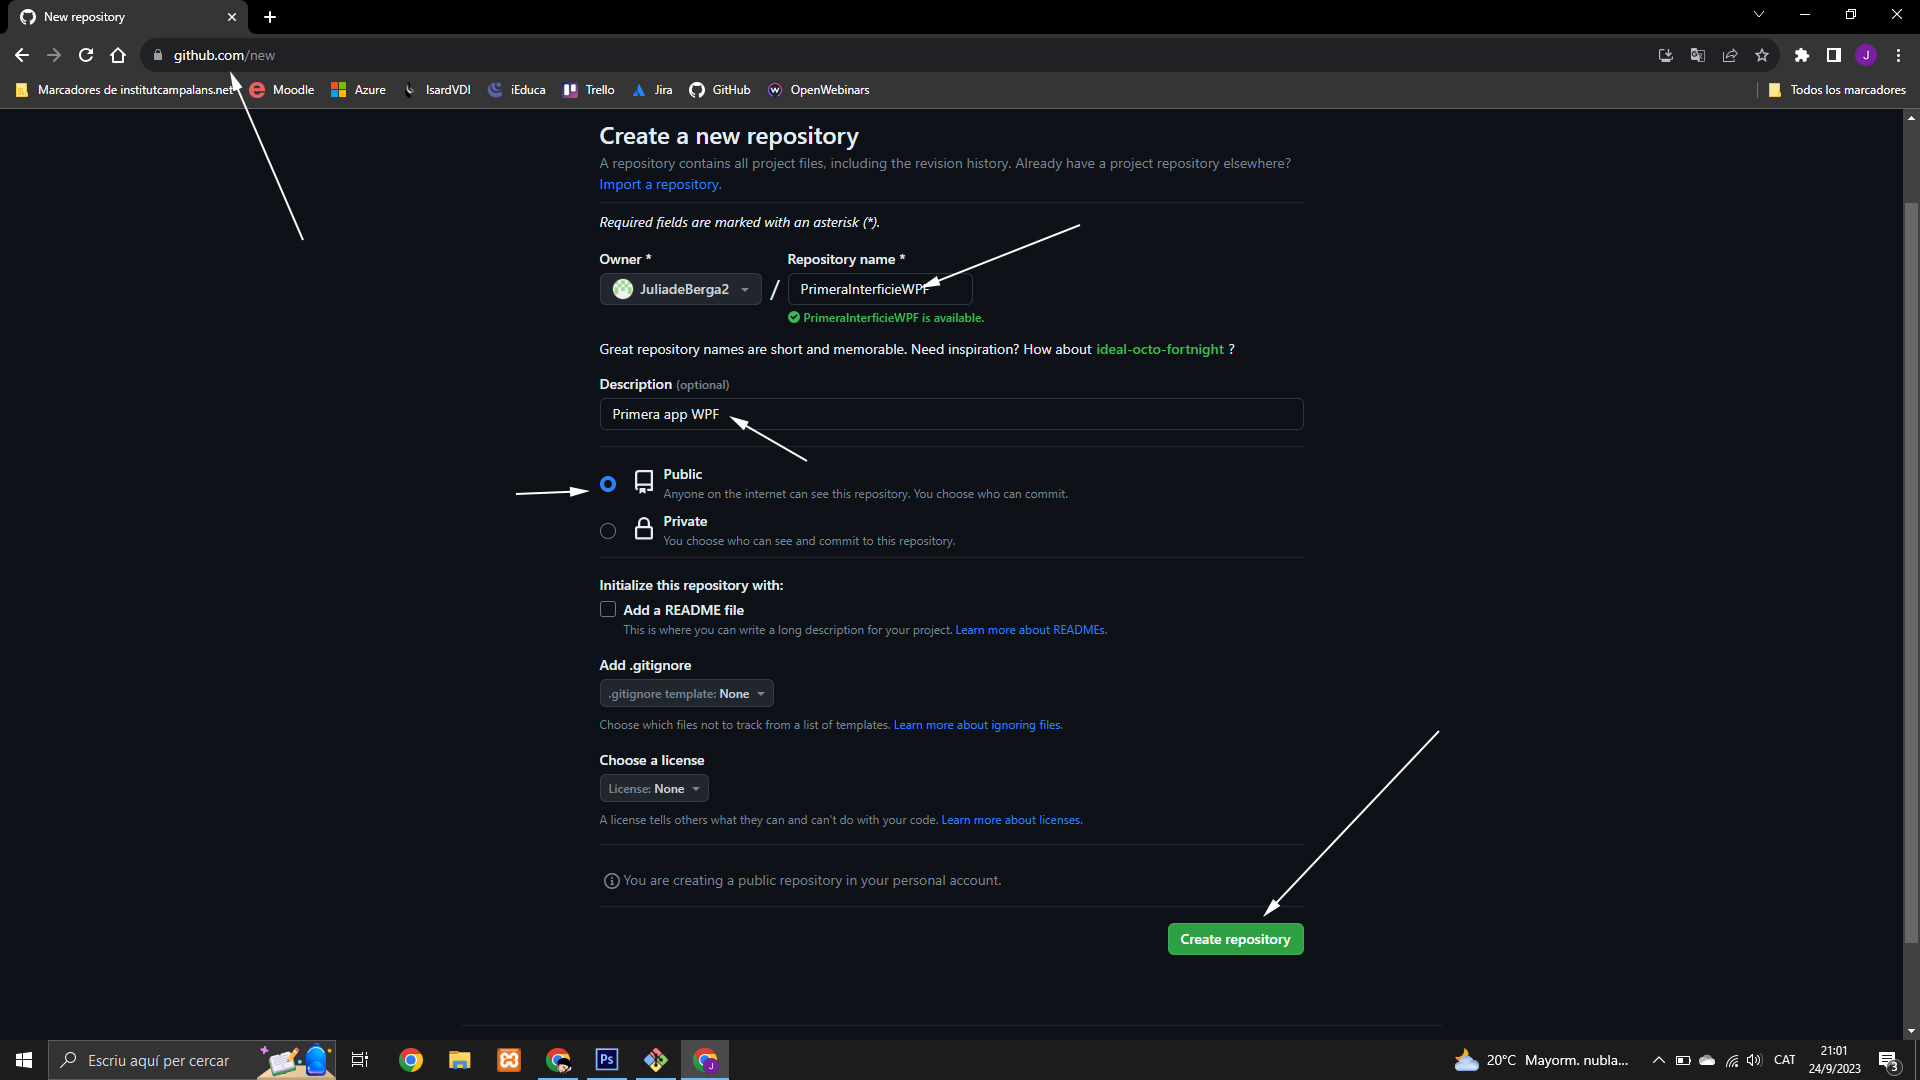Click the Photoshop icon in the taskbar
1920x1080 pixels.
click(607, 1060)
